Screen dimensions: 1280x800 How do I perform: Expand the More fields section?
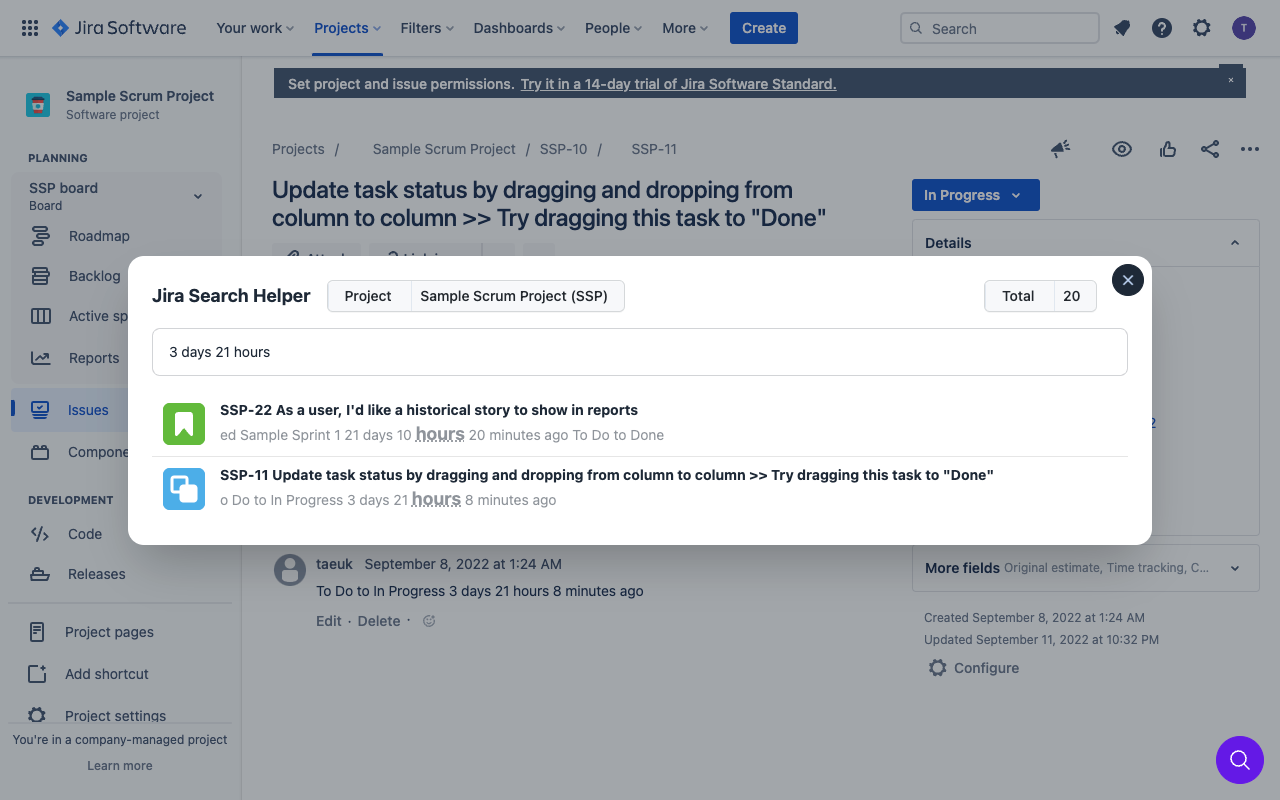pyautogui.click(x=1235, y=567)
